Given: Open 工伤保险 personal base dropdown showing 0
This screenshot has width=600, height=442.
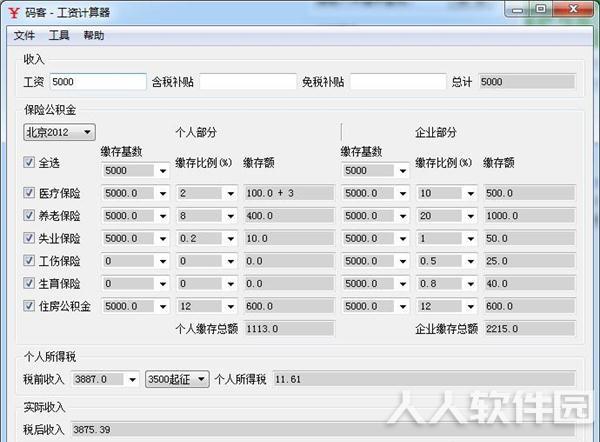Looking at the screenshot, I should point(135,261).
